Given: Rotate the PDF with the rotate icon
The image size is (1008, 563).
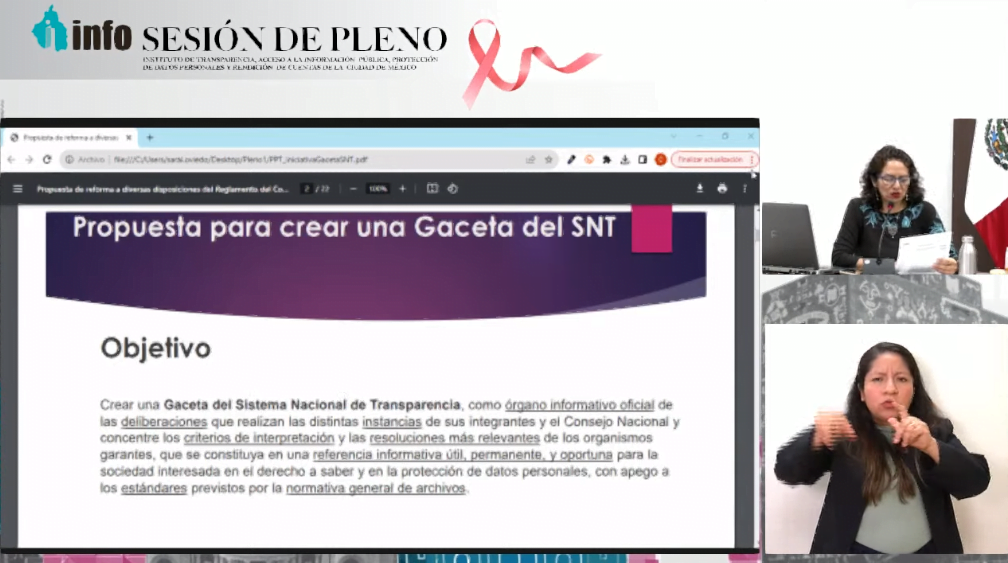Looking at the screenshot, I should click(452, 188).
